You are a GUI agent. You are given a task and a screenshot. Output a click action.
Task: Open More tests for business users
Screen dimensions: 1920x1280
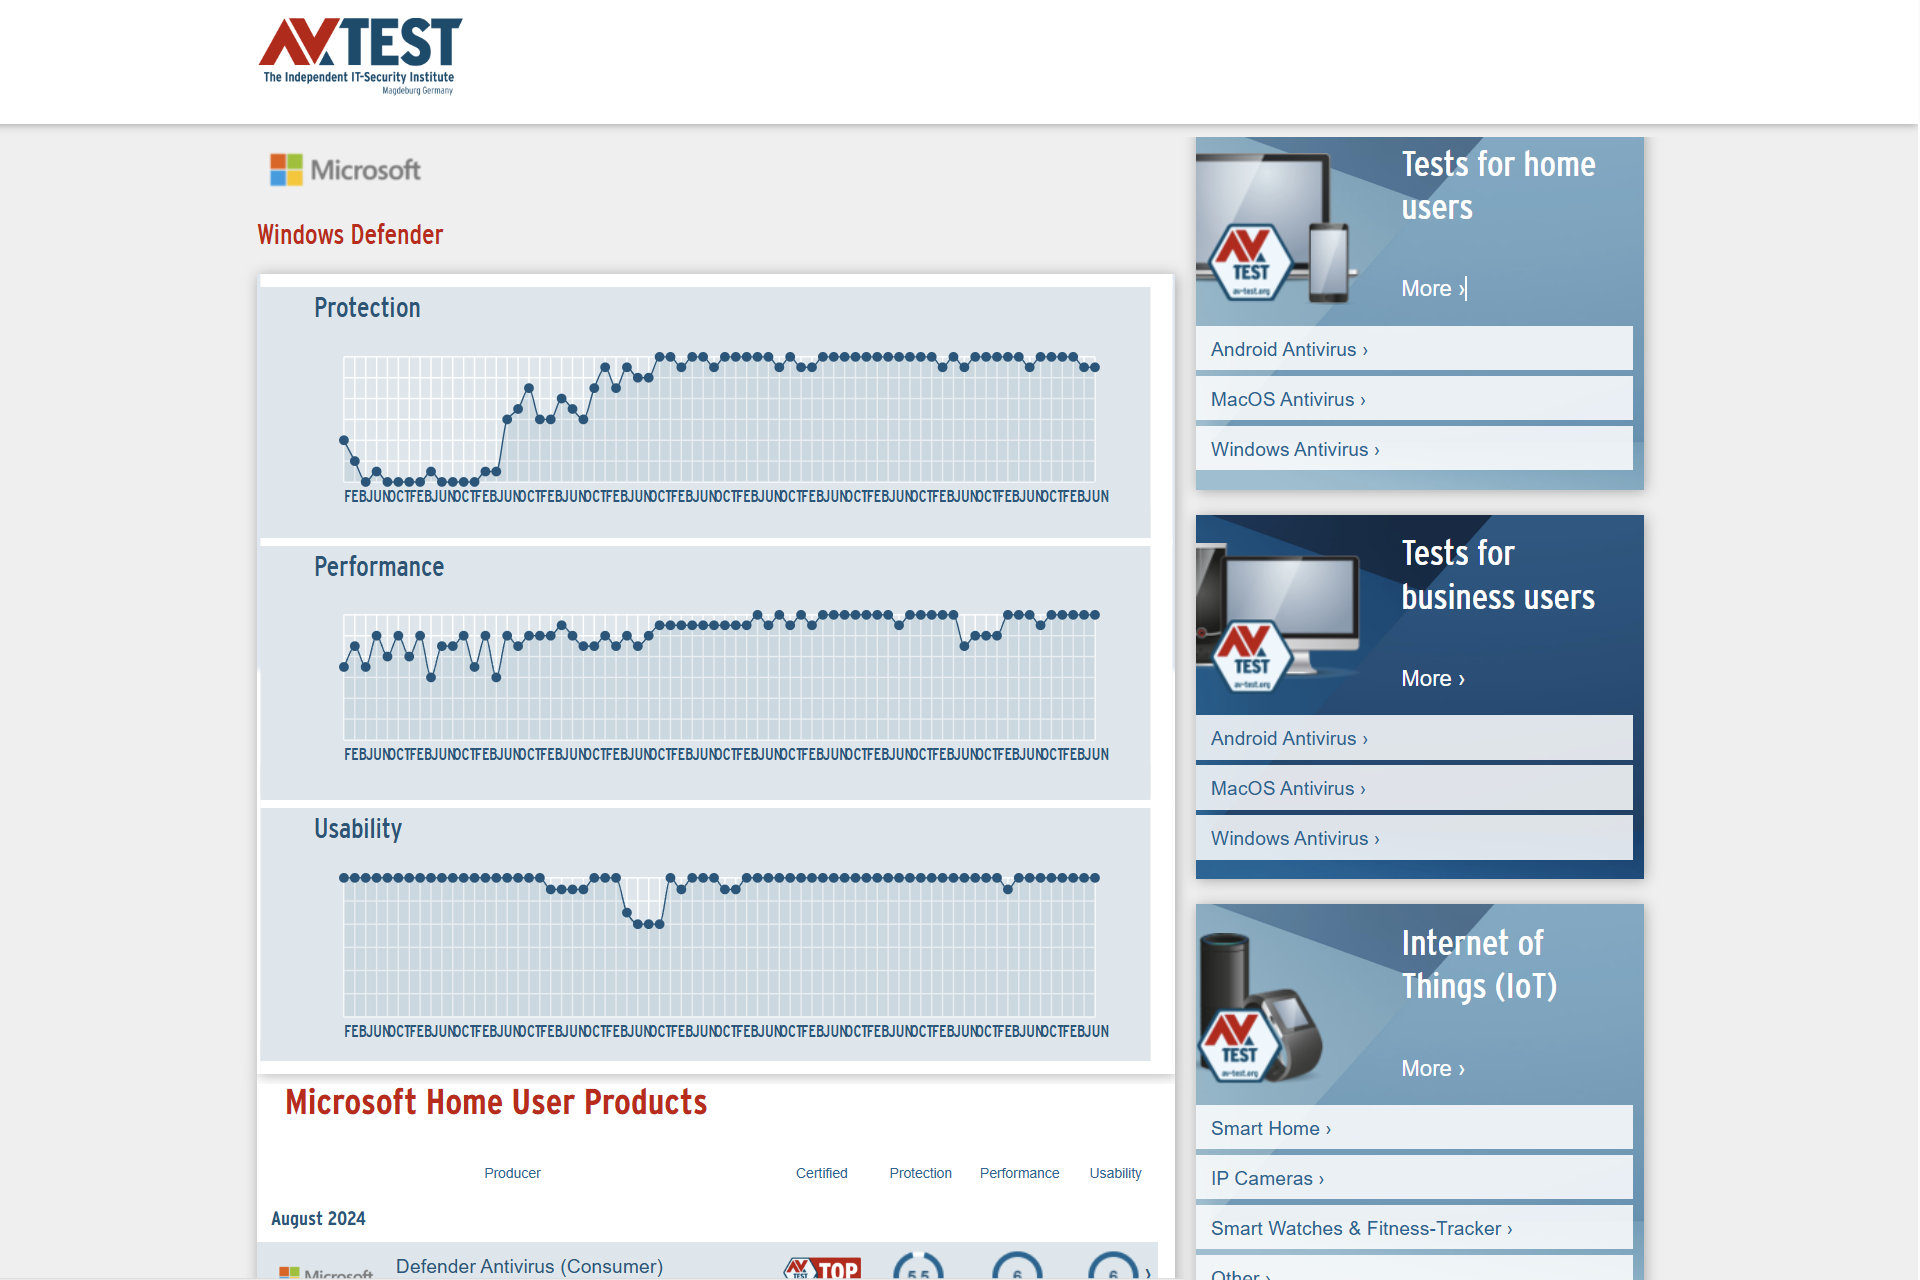click(1431, 677)
